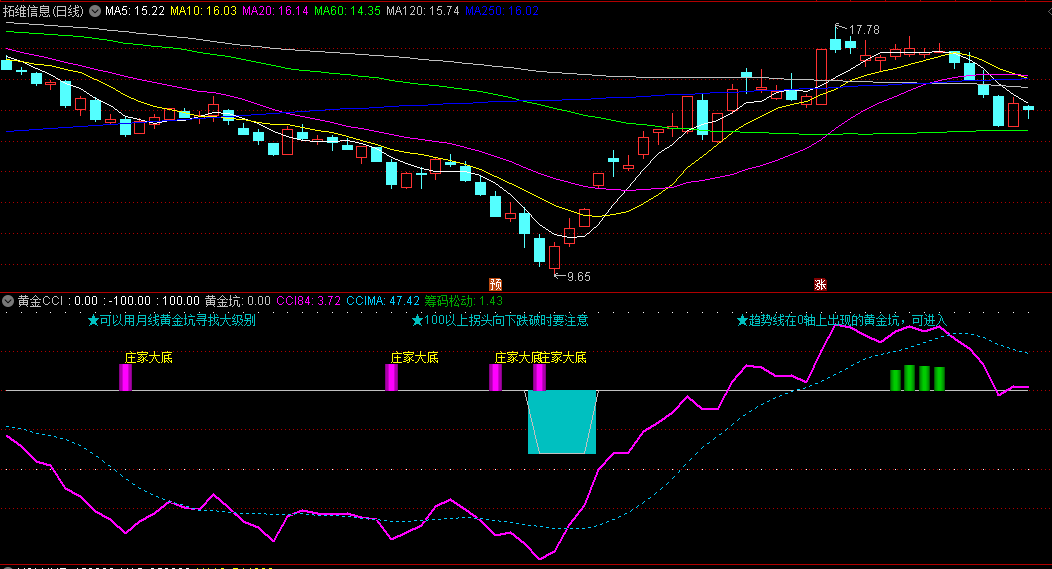
Task: Click the candlestick at the 9.65 low
Action: [x=554, y=258]
